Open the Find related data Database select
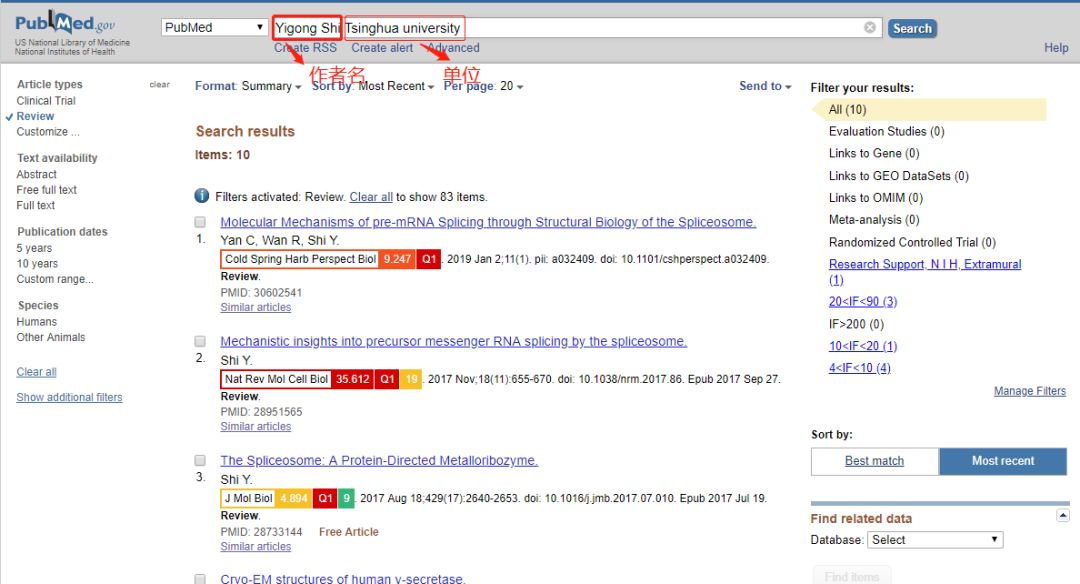 pyautogui.click(x=935, y=540)
